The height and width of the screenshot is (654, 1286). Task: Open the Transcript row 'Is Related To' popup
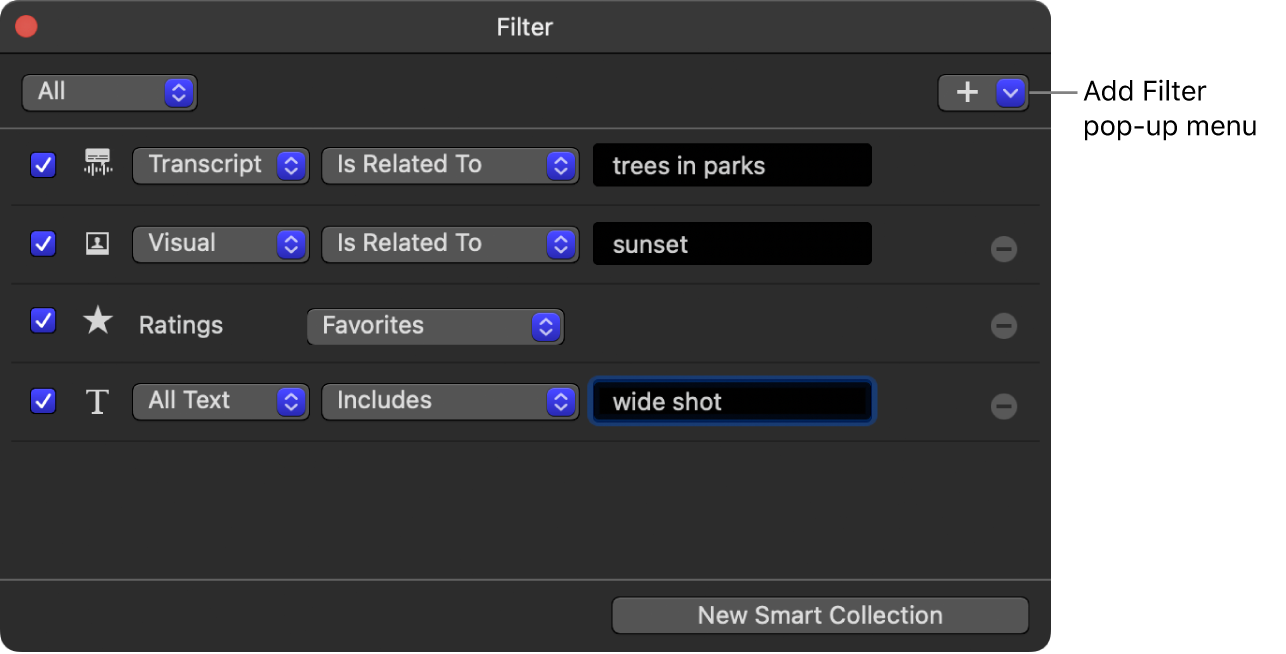(450, 165)
